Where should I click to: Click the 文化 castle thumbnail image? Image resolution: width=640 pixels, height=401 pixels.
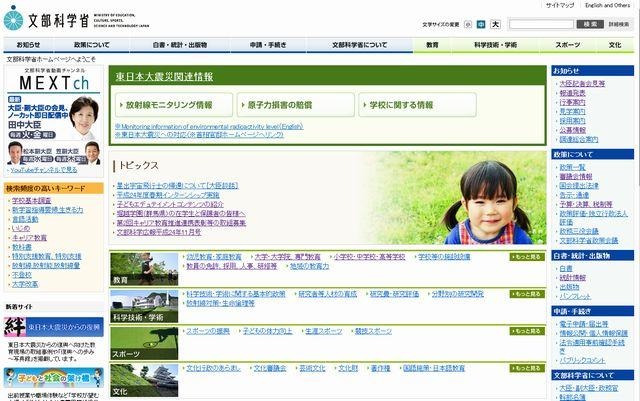pos(144,381)
